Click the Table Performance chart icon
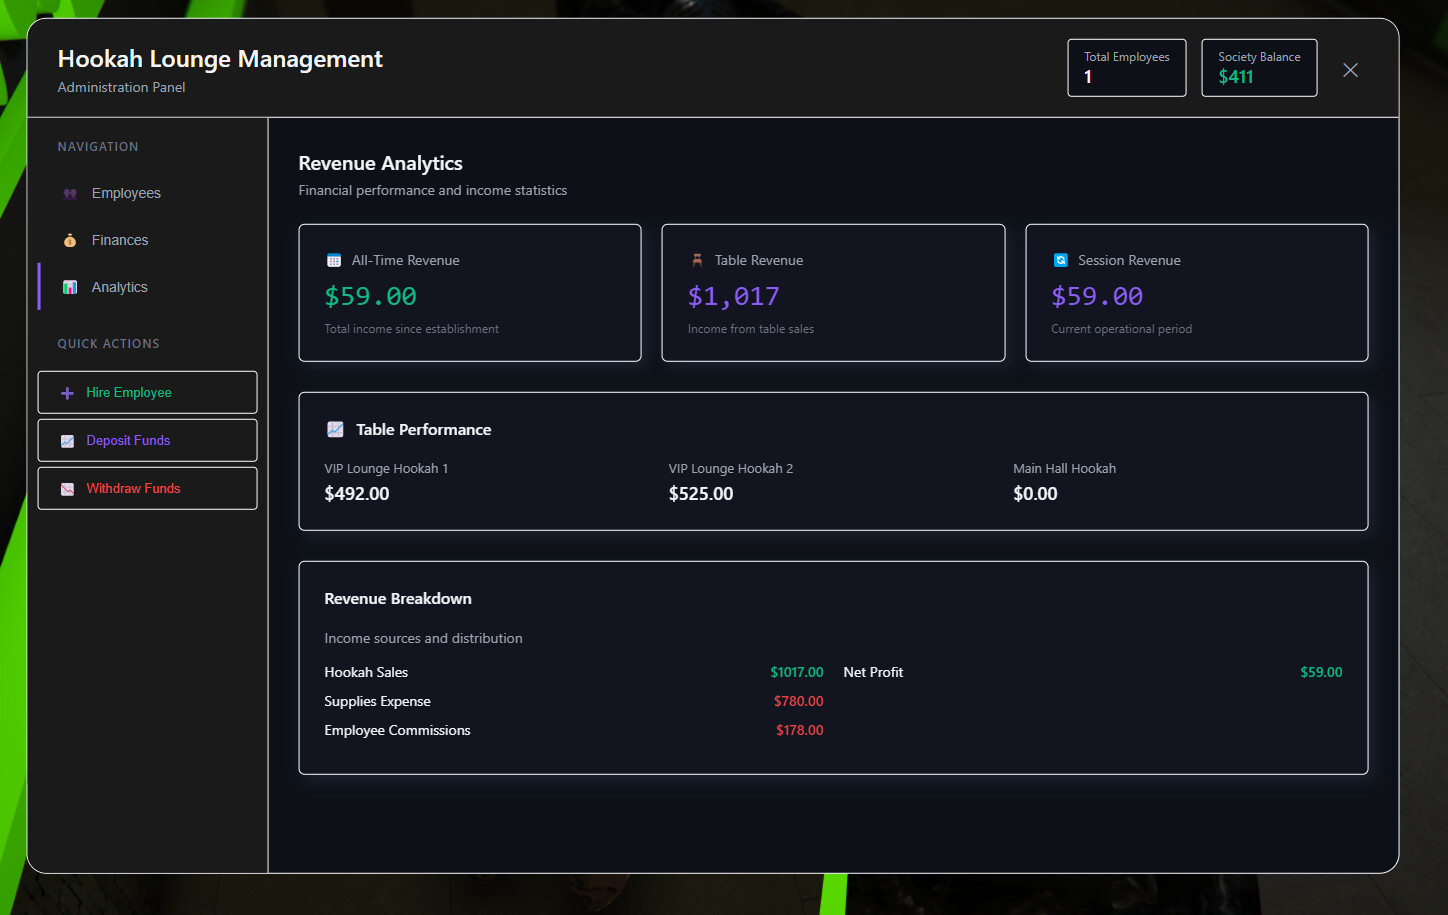 pyautogui.click(x=335, y=430)
